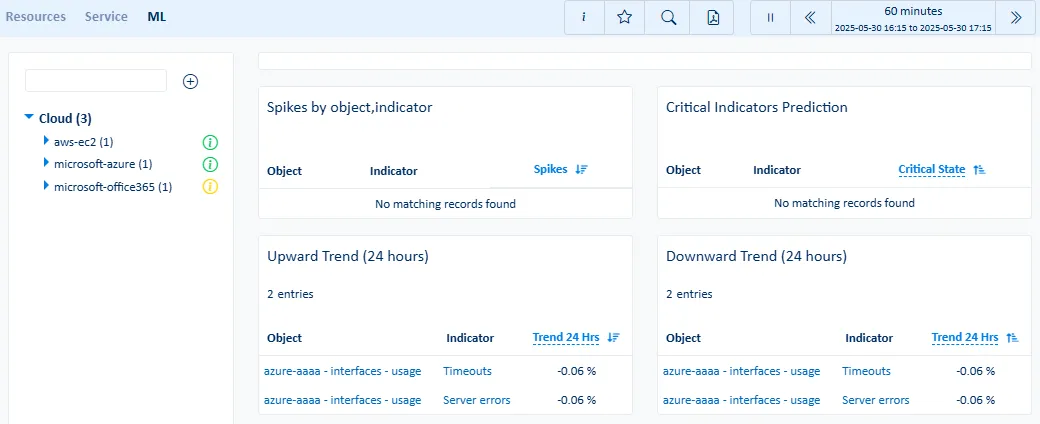The width and height of the screenshot is (1040, 424).
Task: Click the info 'i' toolbar button
Action: 584,18
